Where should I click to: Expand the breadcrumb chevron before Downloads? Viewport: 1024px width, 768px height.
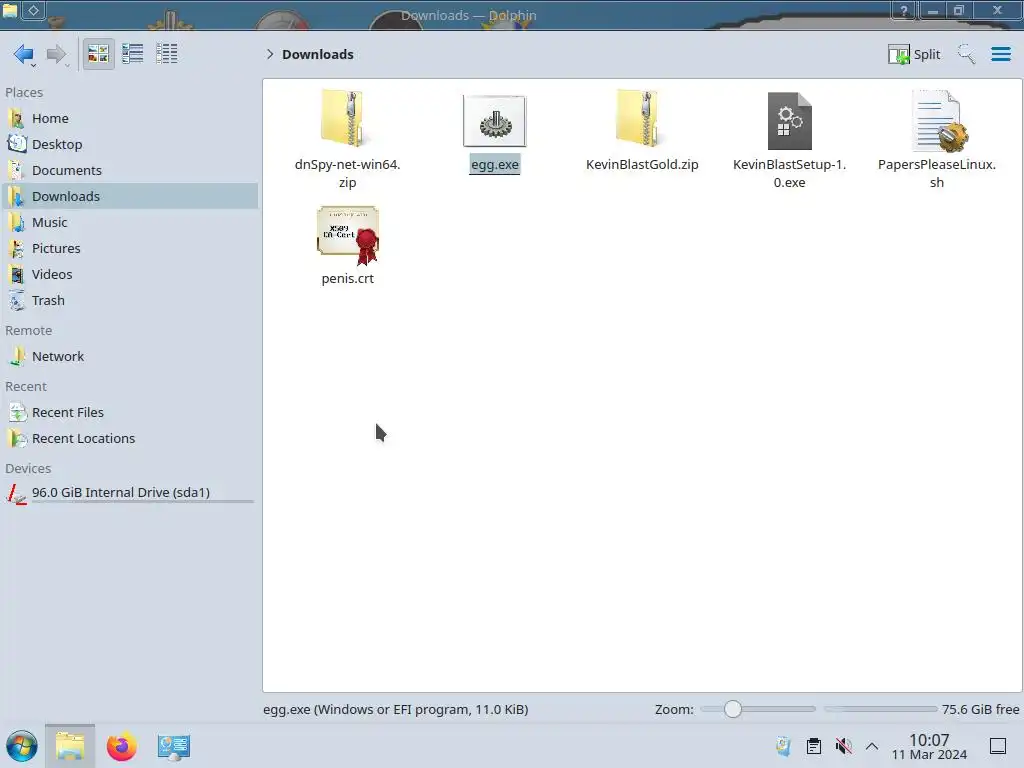tap(270, 54)
